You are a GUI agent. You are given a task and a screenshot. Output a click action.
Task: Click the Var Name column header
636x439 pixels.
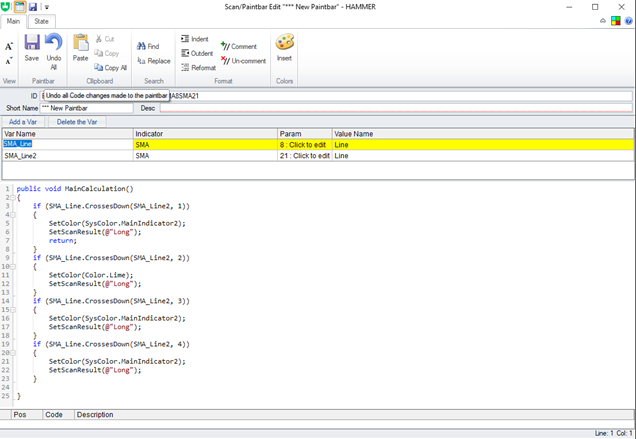click(x=68, y=134)
